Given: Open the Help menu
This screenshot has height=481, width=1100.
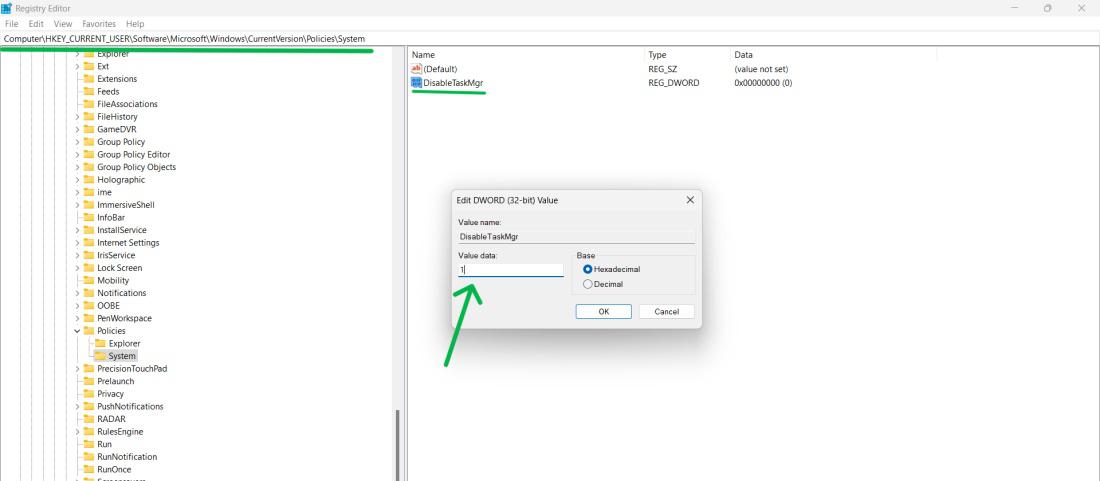Looking at the screenshot, I should (x=135, y=24).
